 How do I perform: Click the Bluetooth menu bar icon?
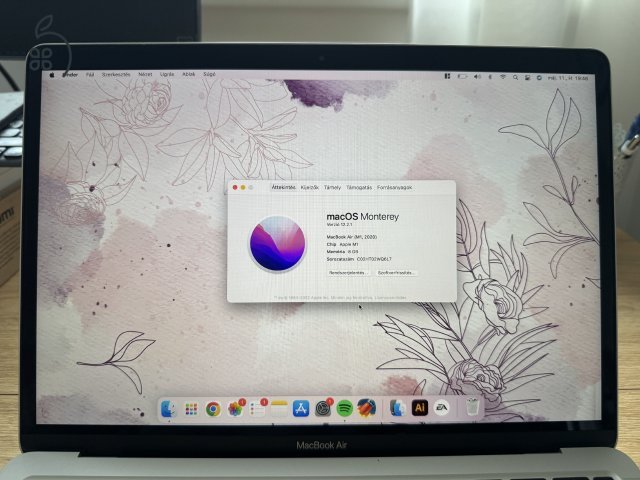(x=490, y=77)
